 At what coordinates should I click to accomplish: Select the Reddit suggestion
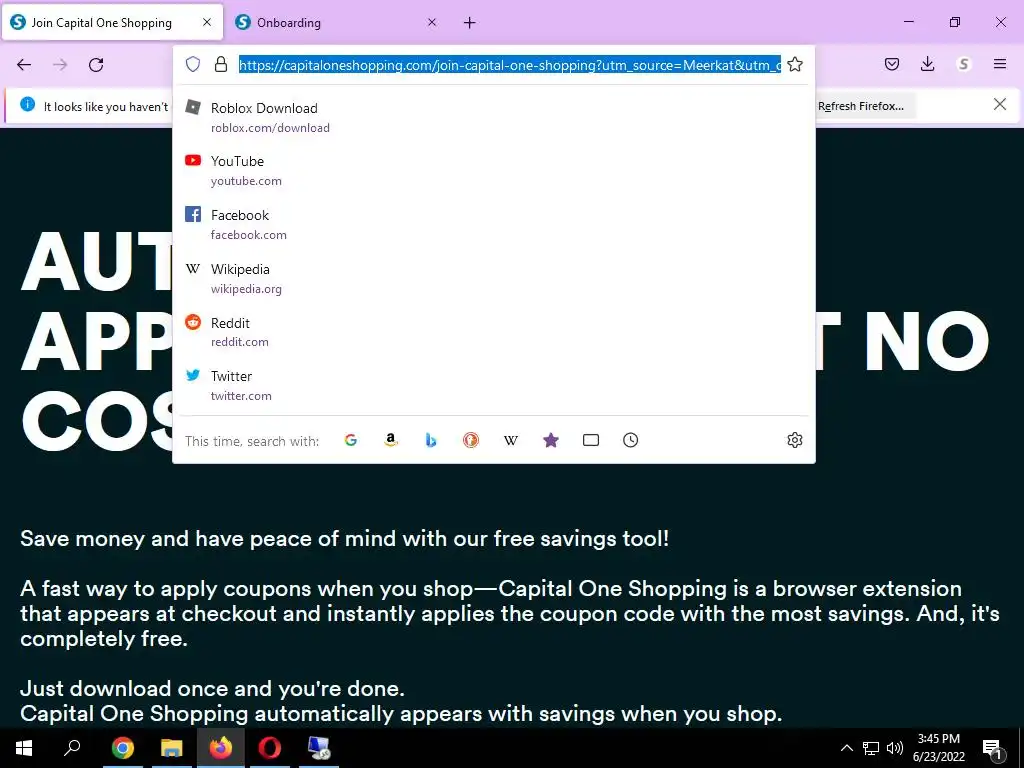[x=493, y=332]
